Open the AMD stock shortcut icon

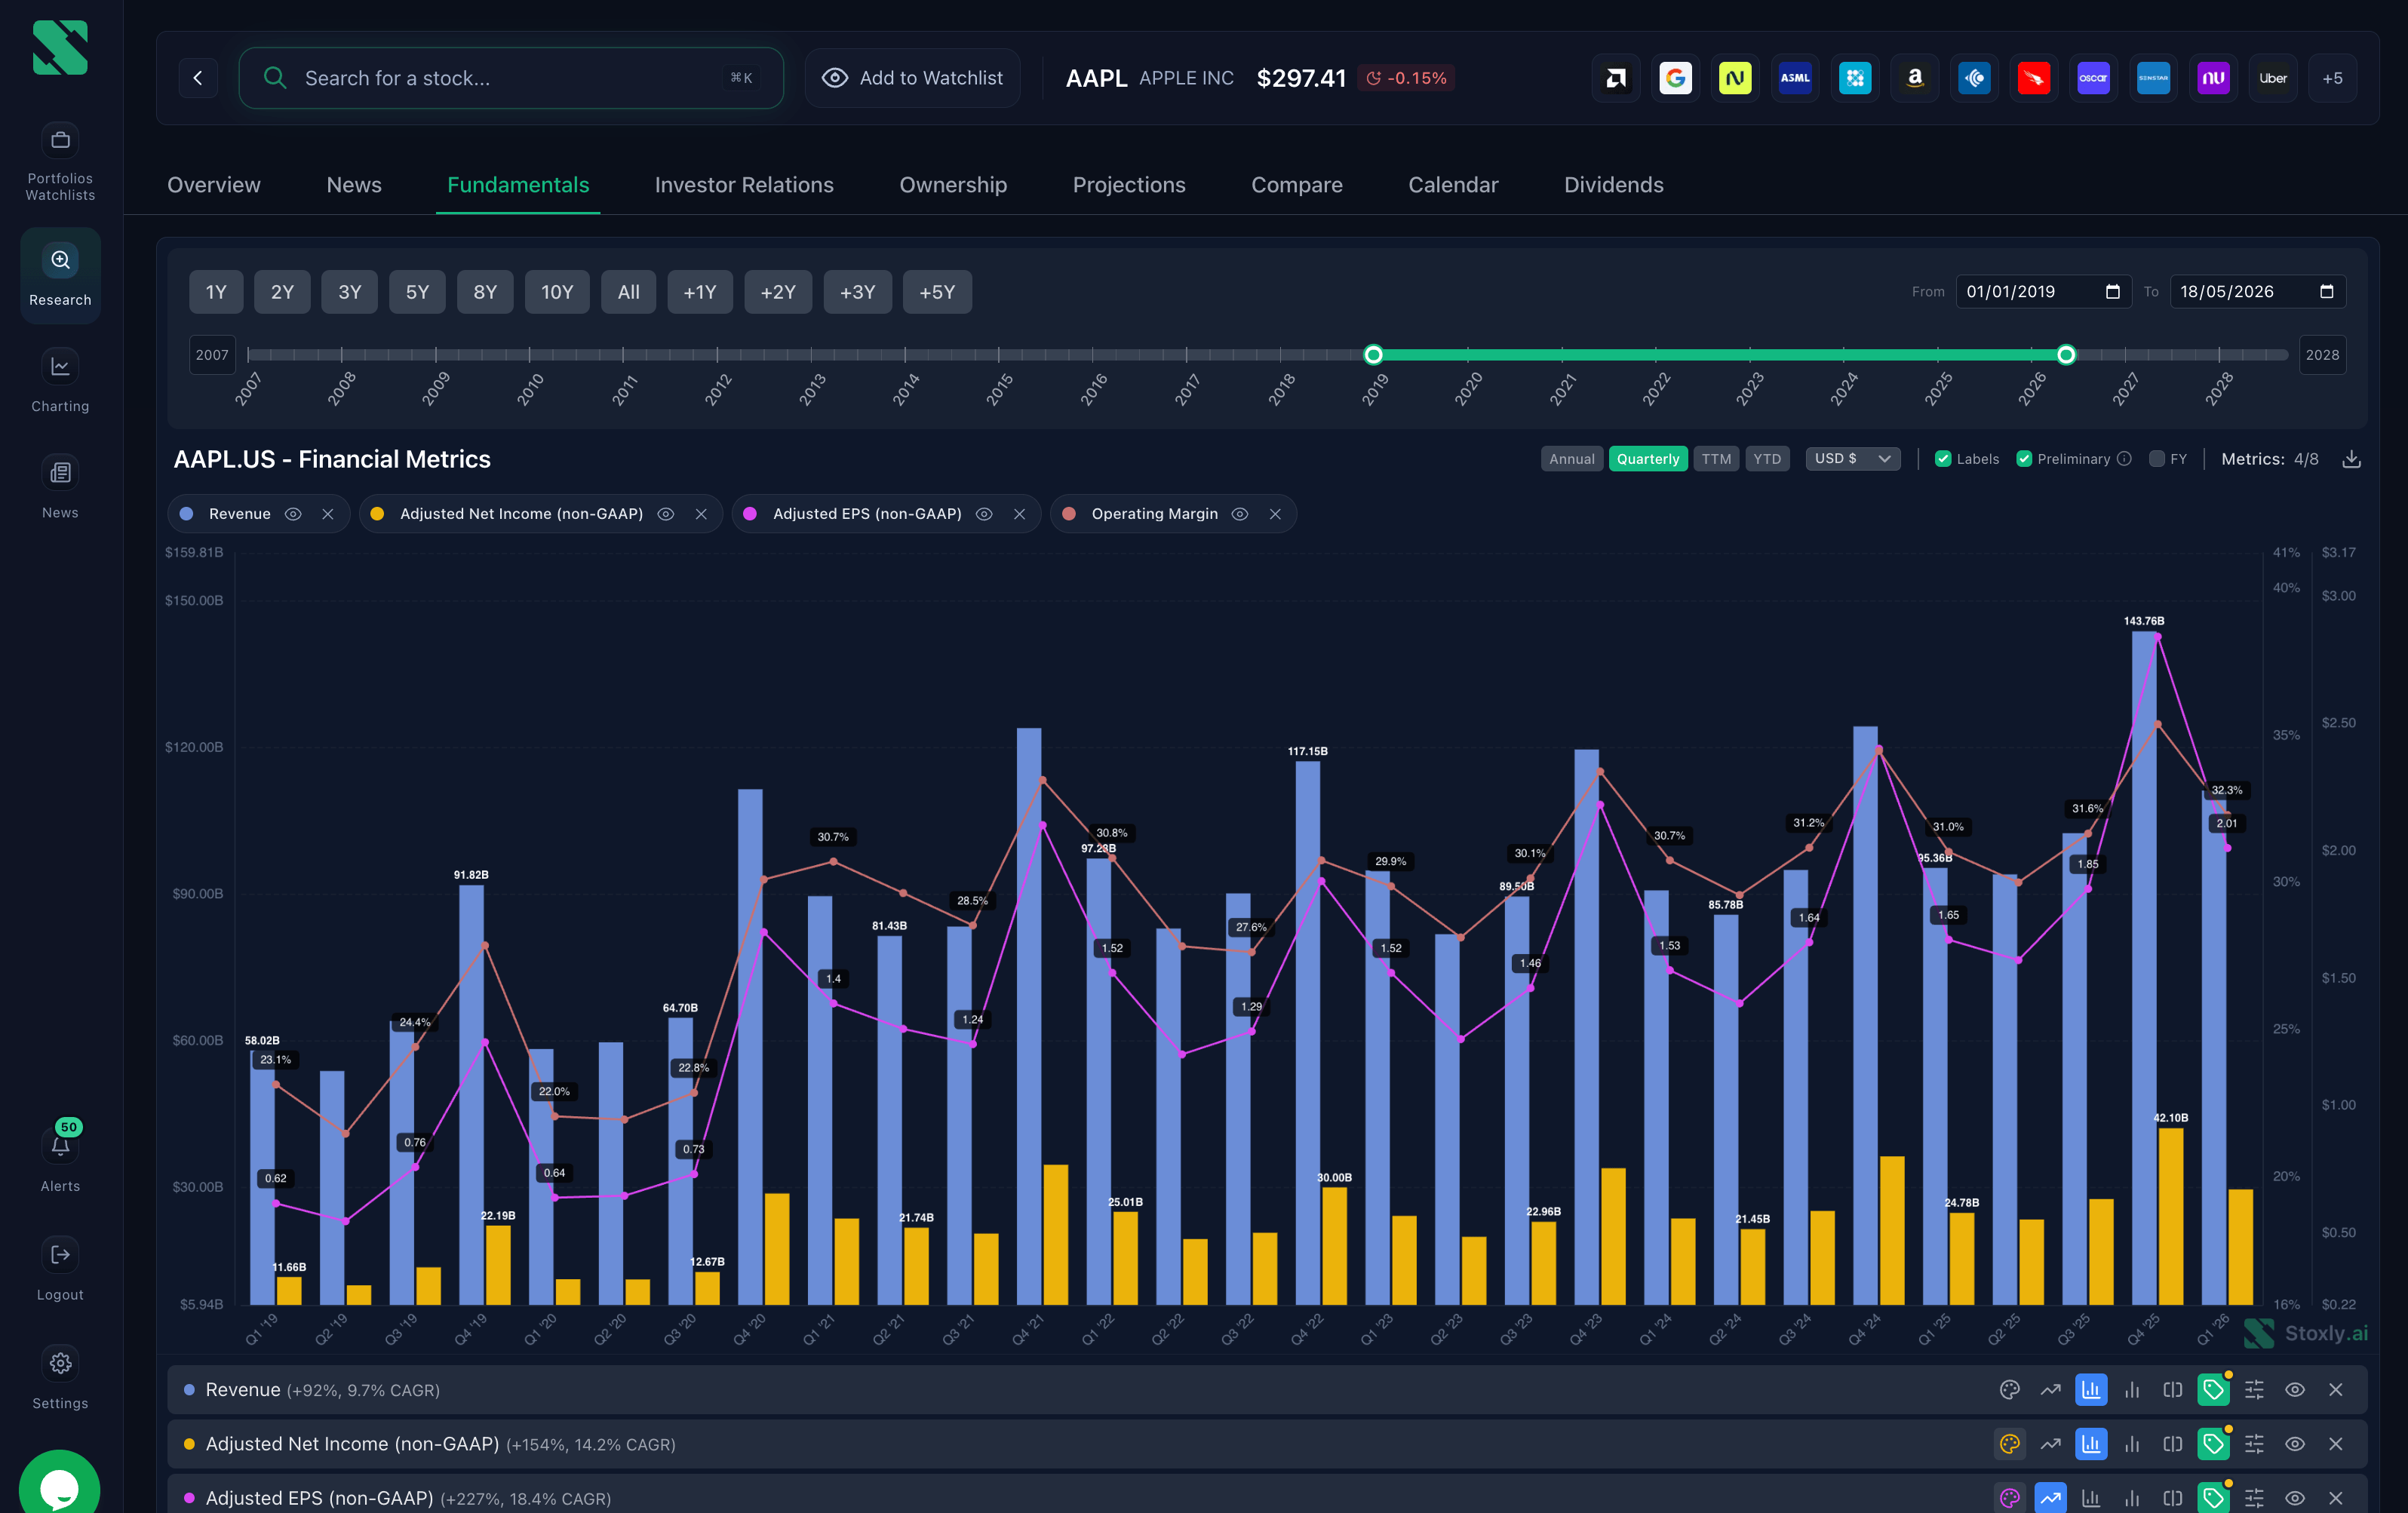1616,78
